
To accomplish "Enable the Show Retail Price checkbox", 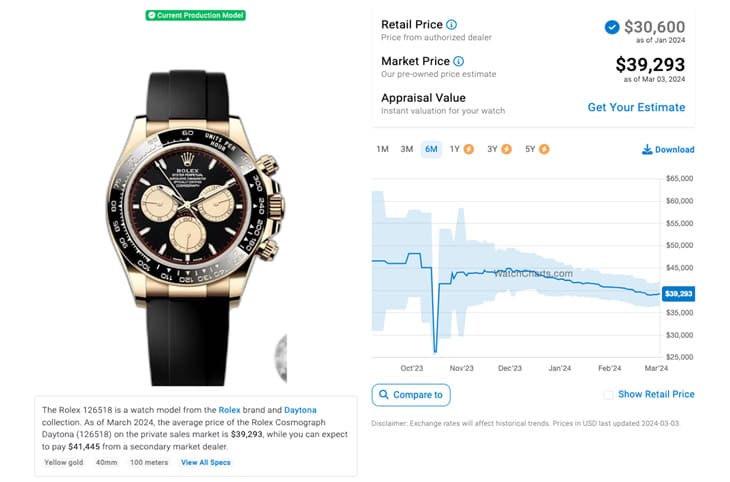I will [x=608, y=395].
